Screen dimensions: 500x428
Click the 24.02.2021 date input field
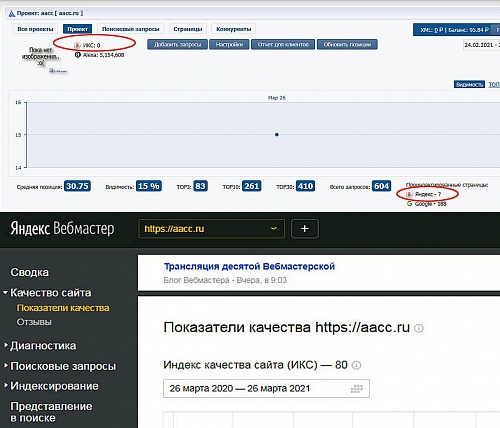(482, 45)
